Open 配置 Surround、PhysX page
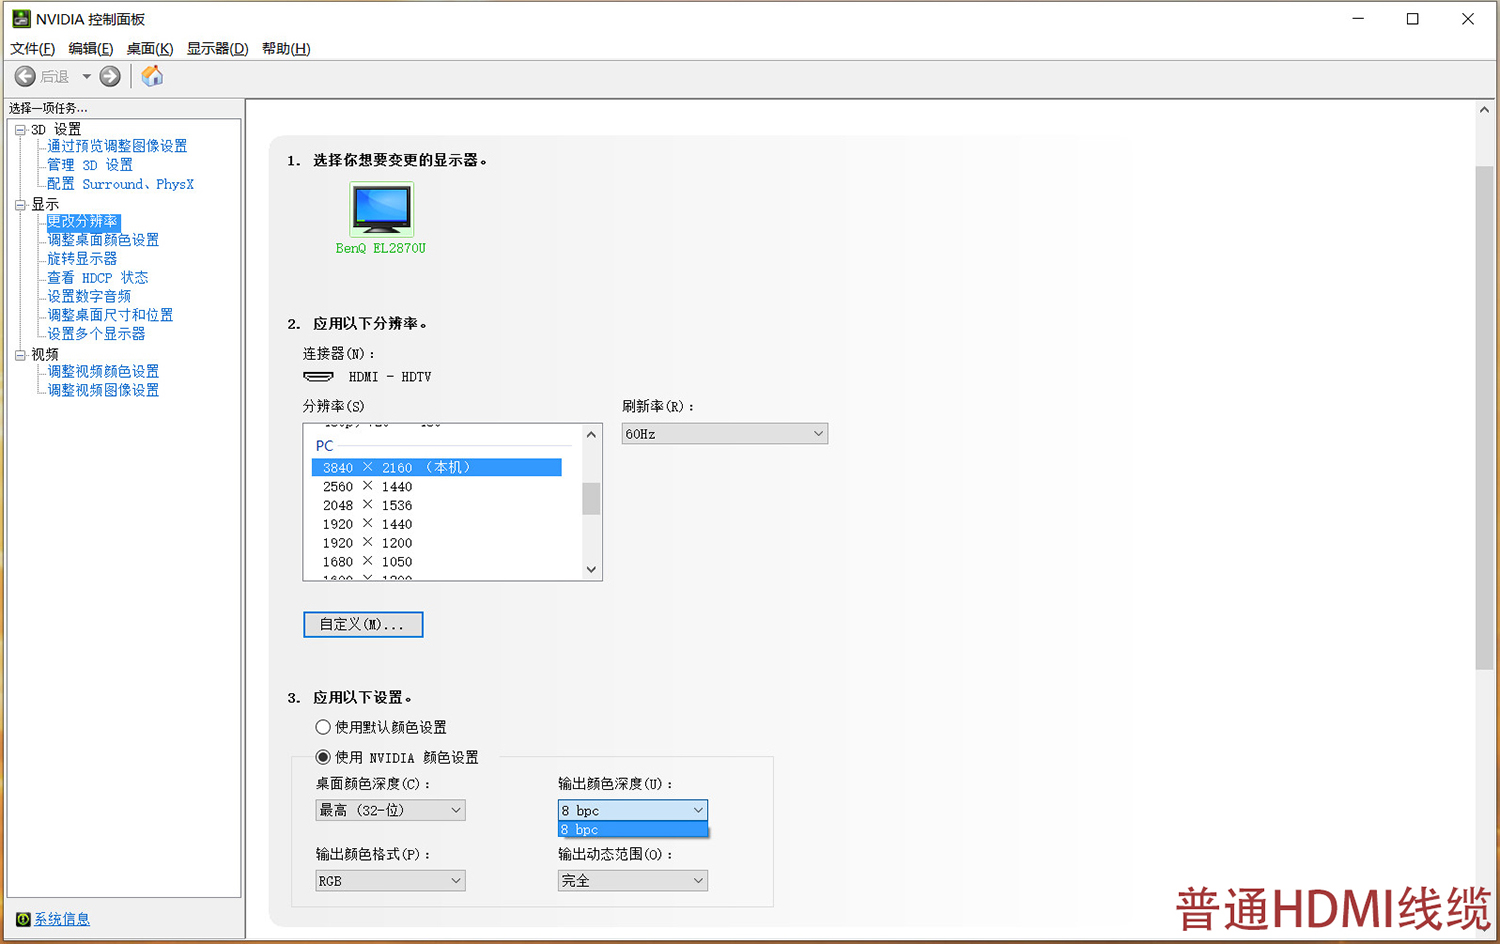The width and height of the screenshot is (1500, 944). click(121, 184)
